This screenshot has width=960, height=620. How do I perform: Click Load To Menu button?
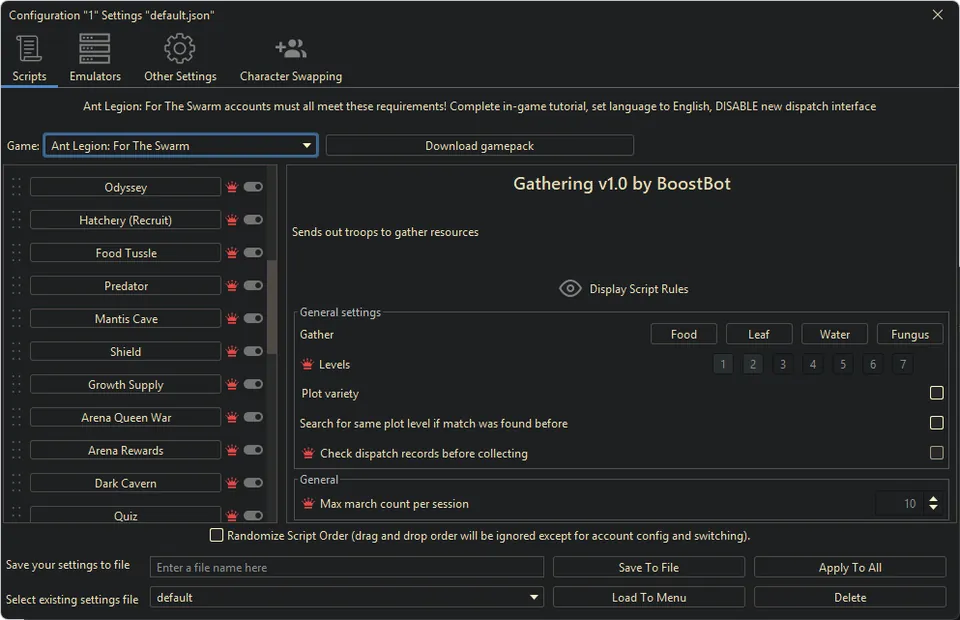tap(648, 597)
